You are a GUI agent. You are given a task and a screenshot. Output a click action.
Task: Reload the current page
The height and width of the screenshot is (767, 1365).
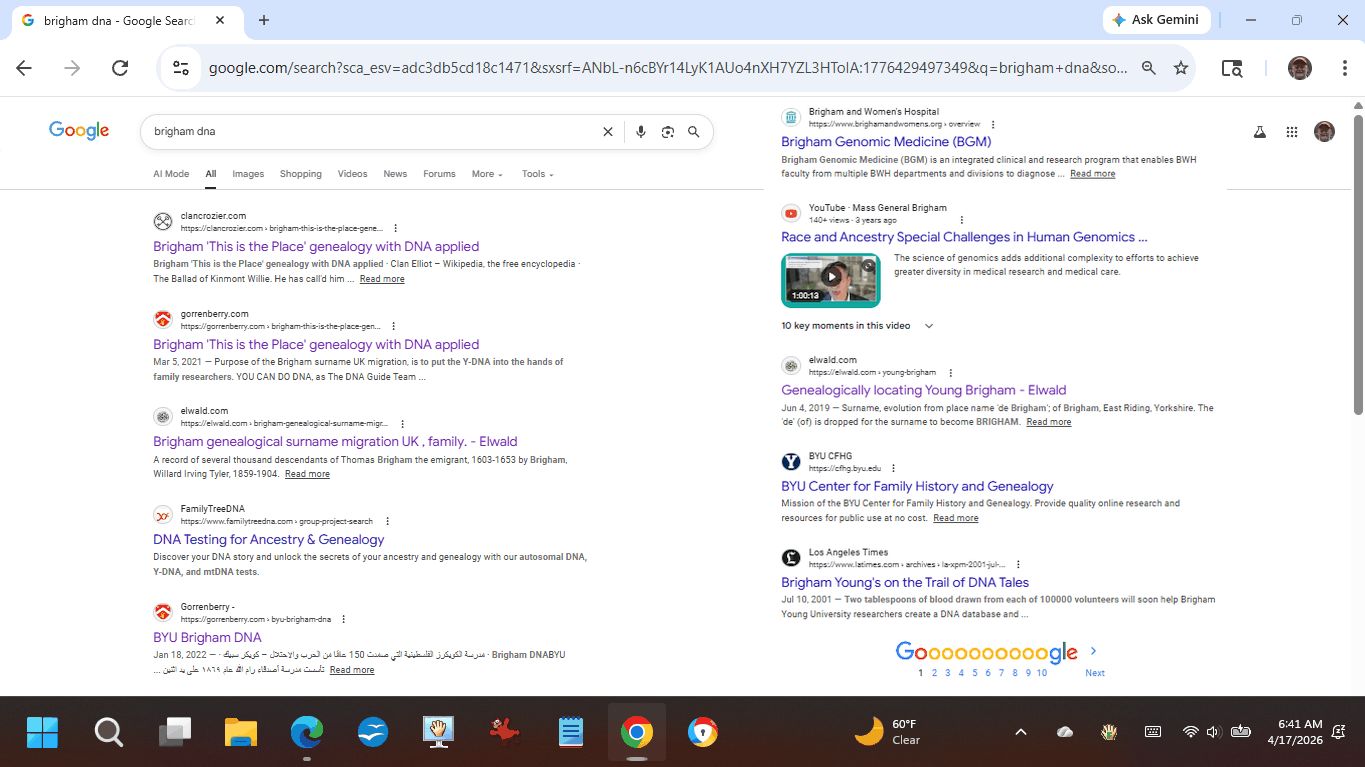pyautogui.click(x=120, y=68)
